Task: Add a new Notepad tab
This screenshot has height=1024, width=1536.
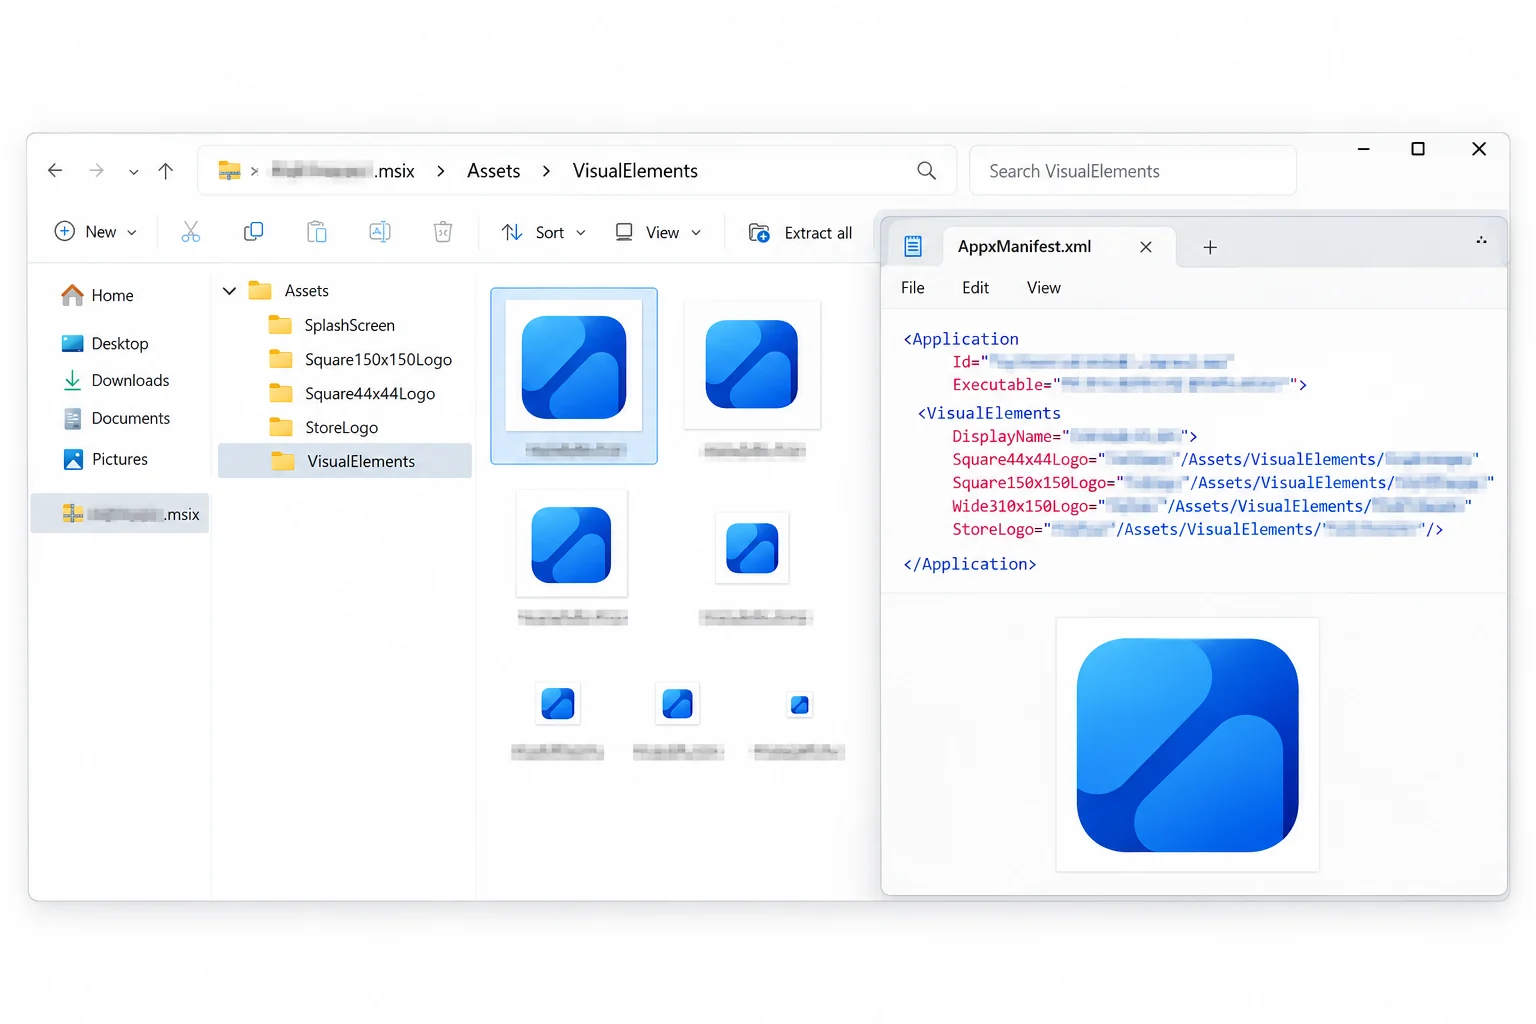Action: tap(1210, 247)
